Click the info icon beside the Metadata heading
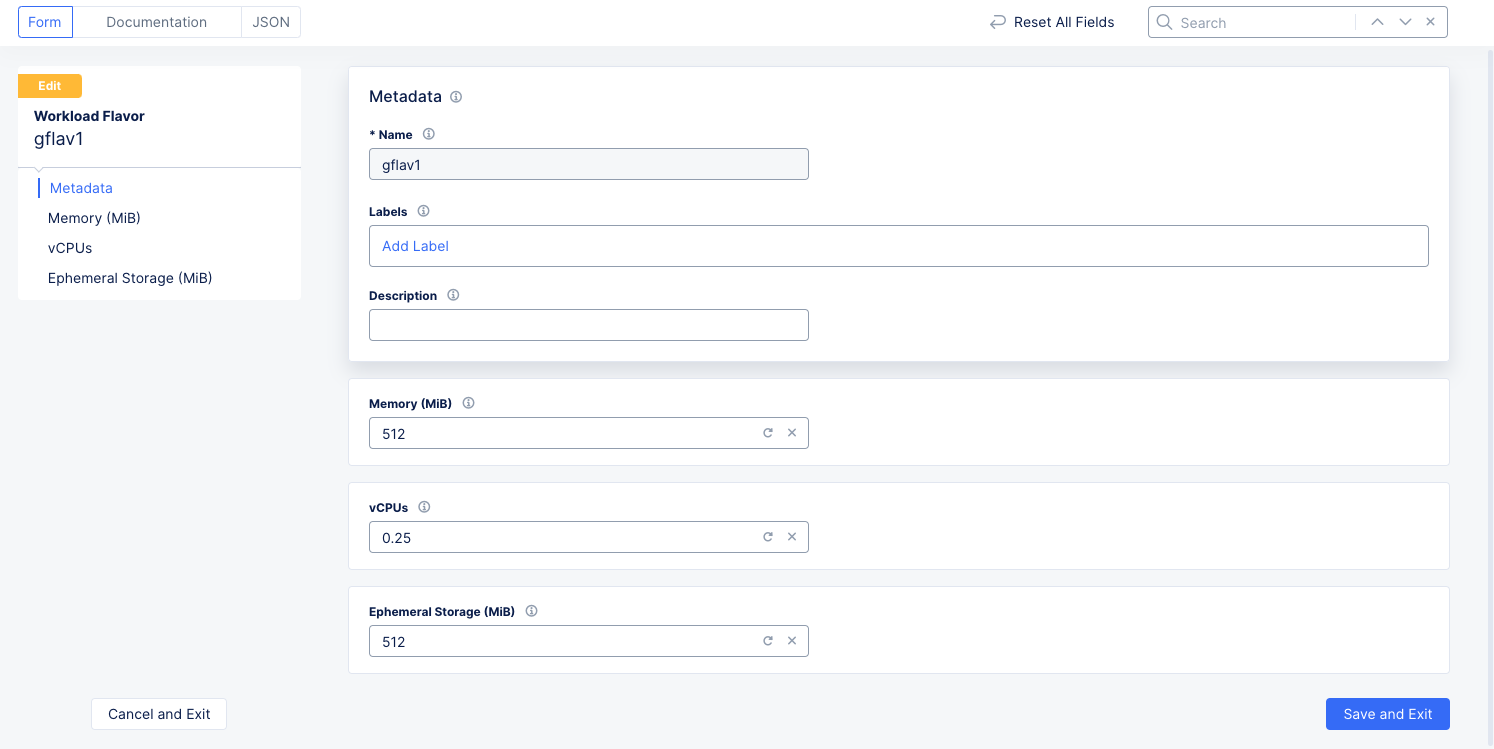1494x749 pixels. (x=456, y=97)
